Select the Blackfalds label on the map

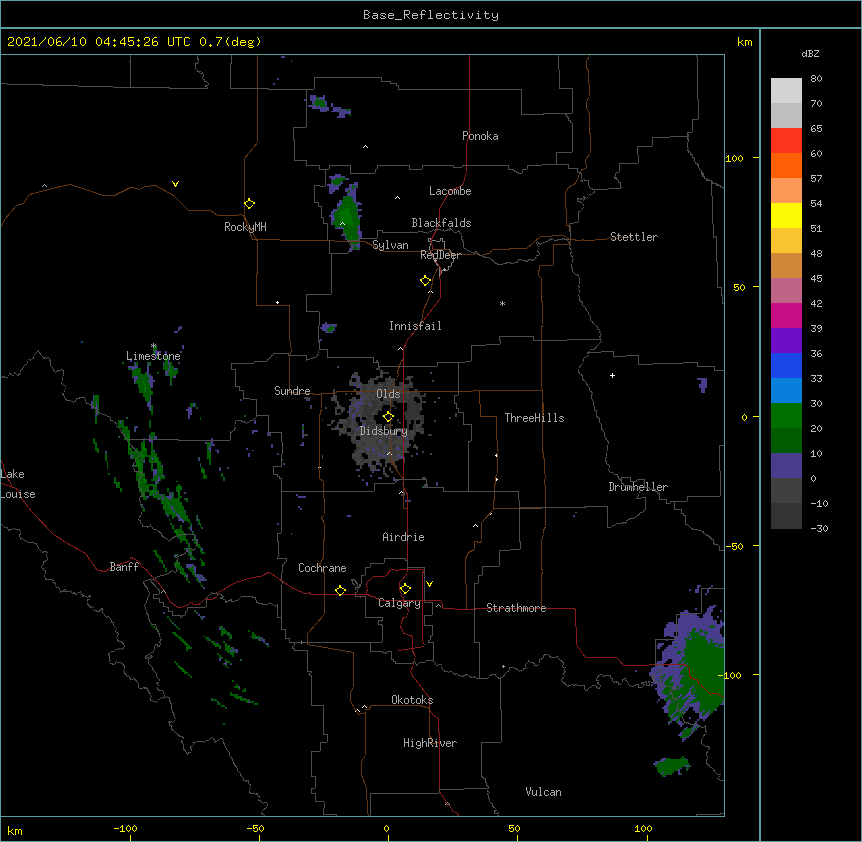(441, 223)
